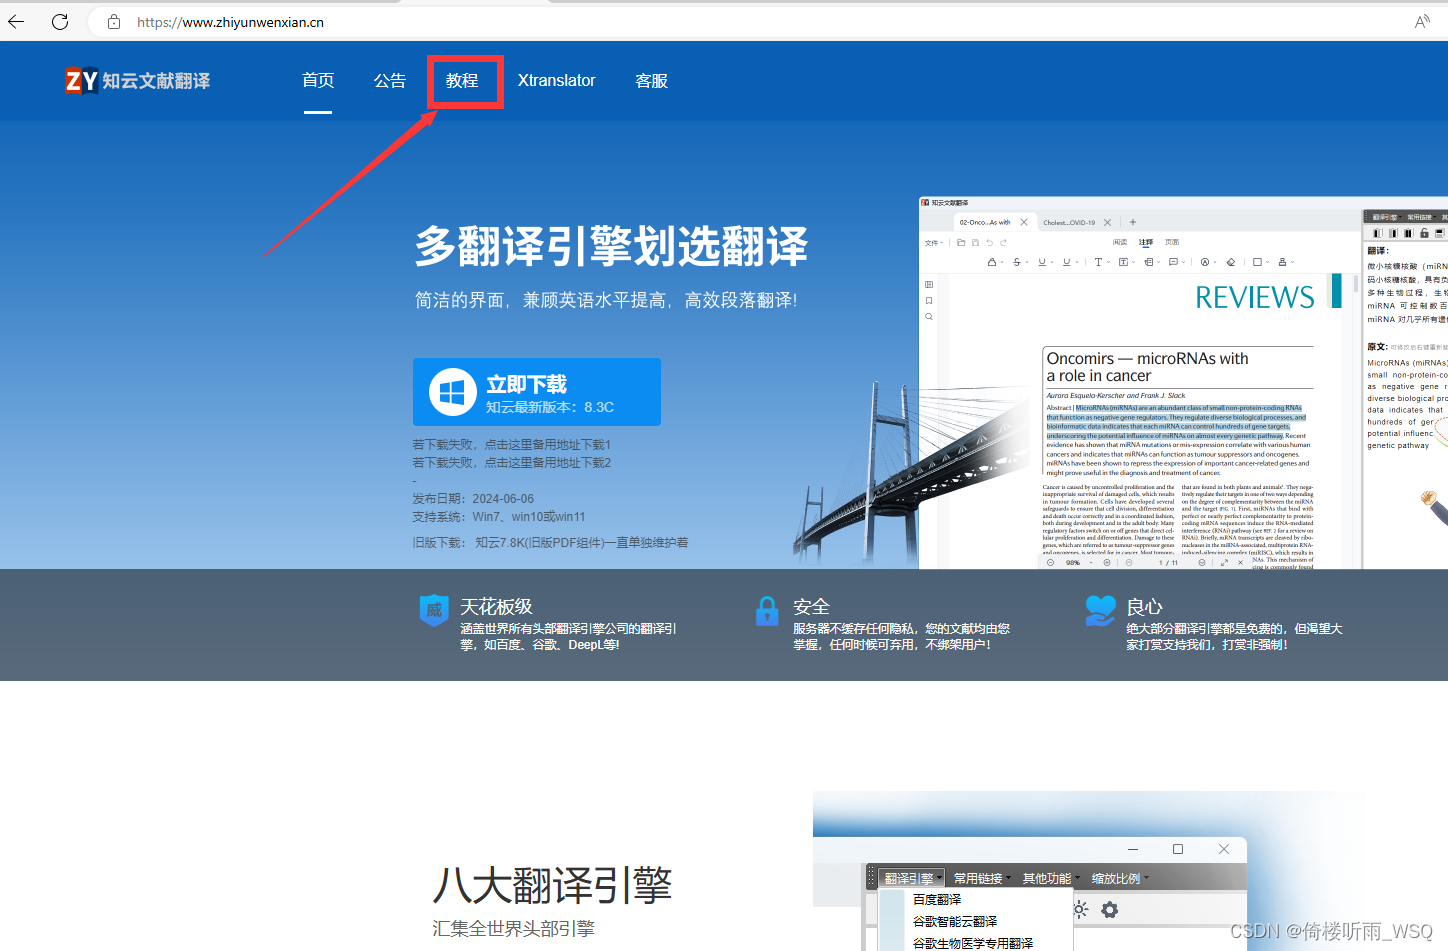The width and height of the screenshot is (1448, 951).
Task: Open the 知云7.8K old version link
Action: coord(582,542)
